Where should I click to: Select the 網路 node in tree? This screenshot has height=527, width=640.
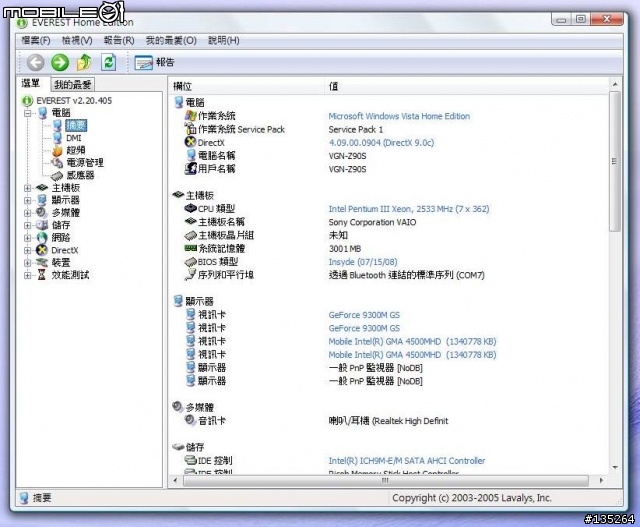point(61,238)
